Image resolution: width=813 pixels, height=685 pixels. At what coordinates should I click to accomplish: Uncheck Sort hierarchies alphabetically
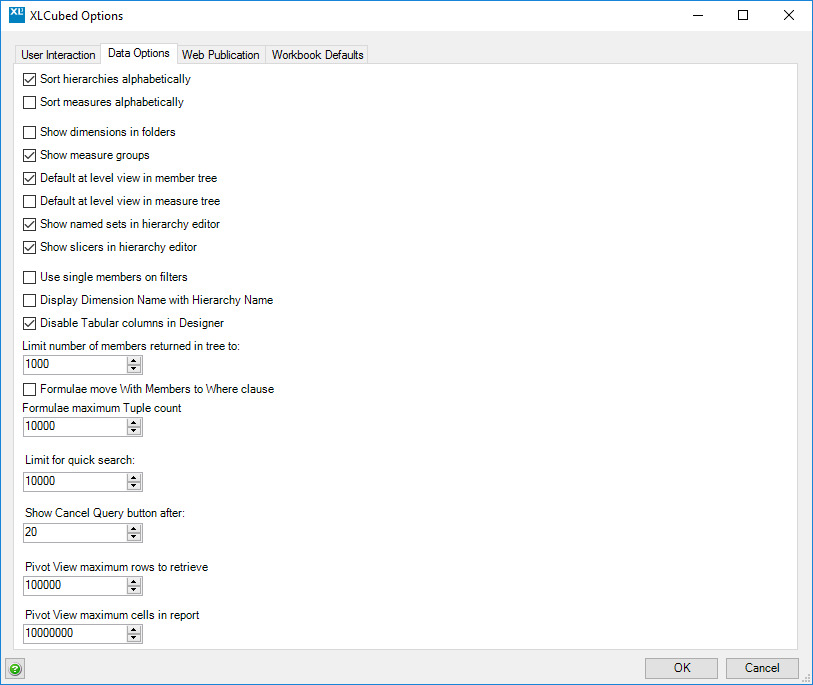[30, 79]
